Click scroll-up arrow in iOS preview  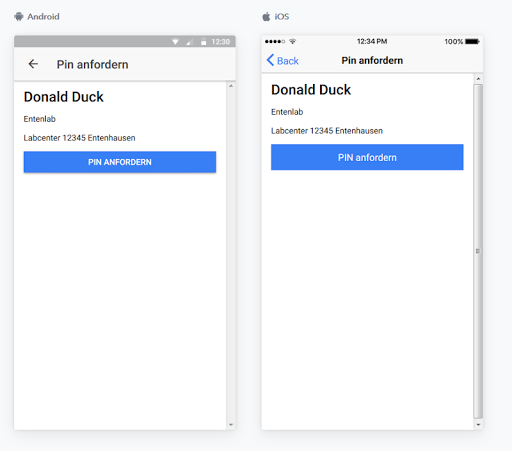coord(478,79)
